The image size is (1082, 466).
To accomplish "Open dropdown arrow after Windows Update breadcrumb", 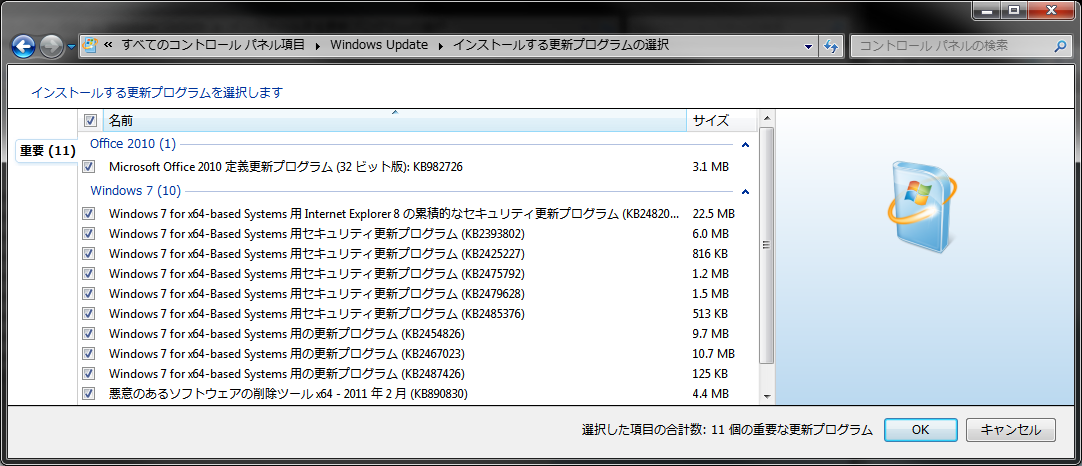I will 441,46.
